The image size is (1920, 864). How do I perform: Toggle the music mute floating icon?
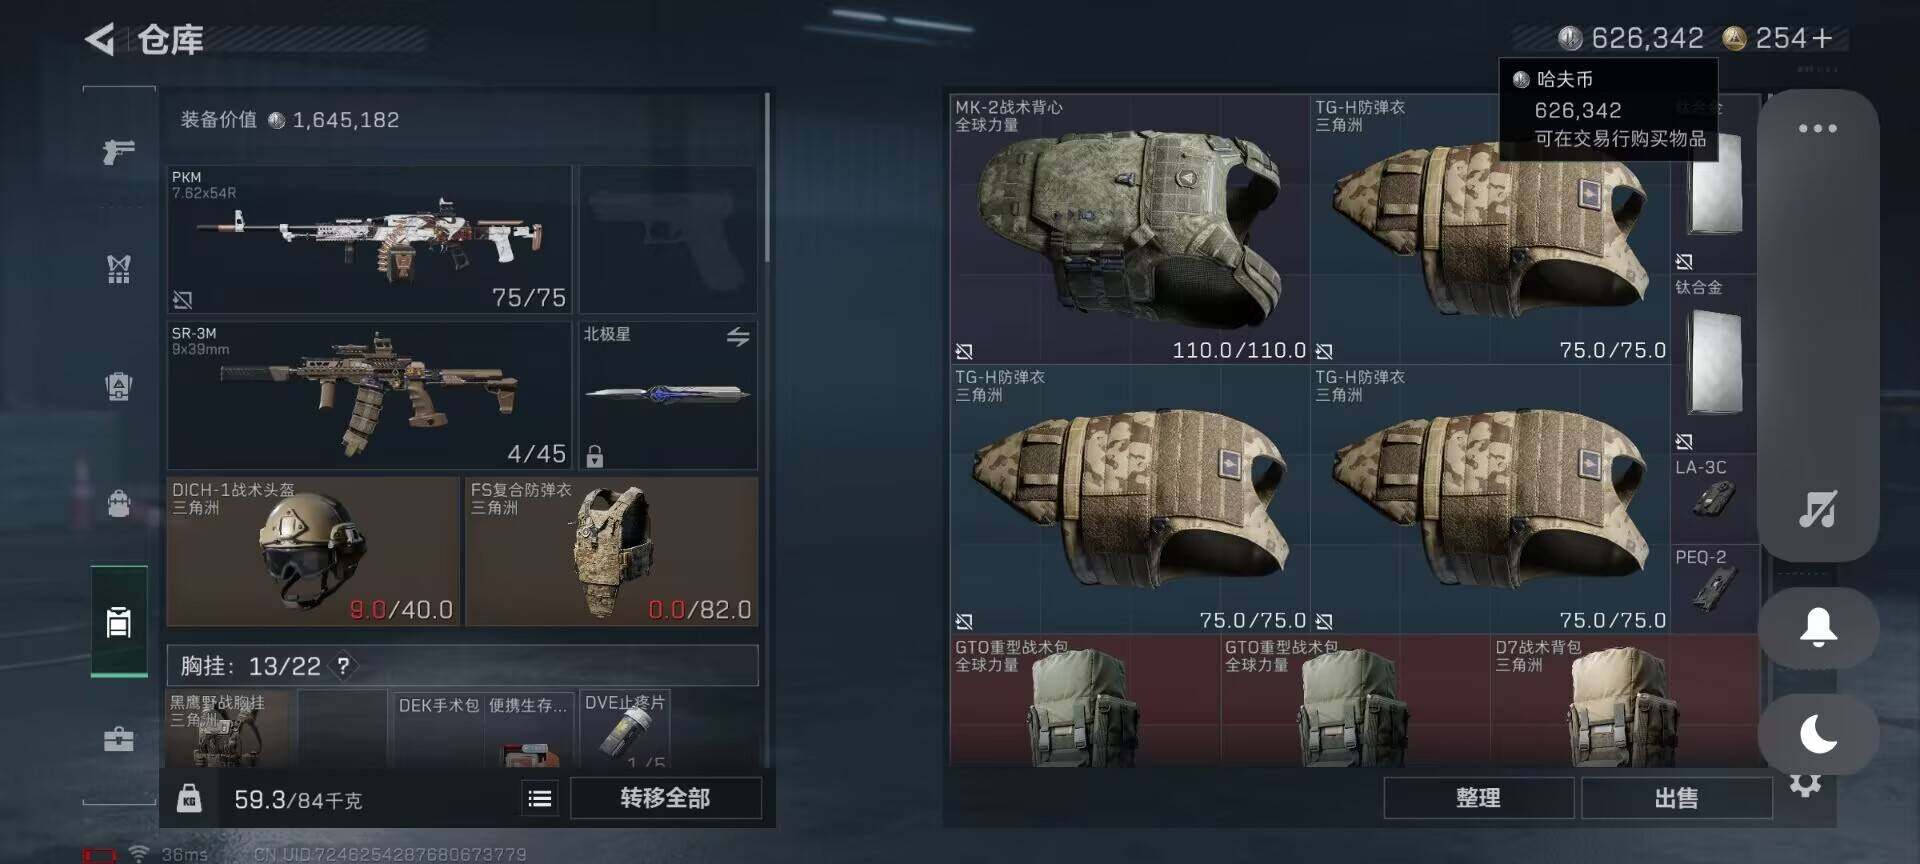(1818, 509)
